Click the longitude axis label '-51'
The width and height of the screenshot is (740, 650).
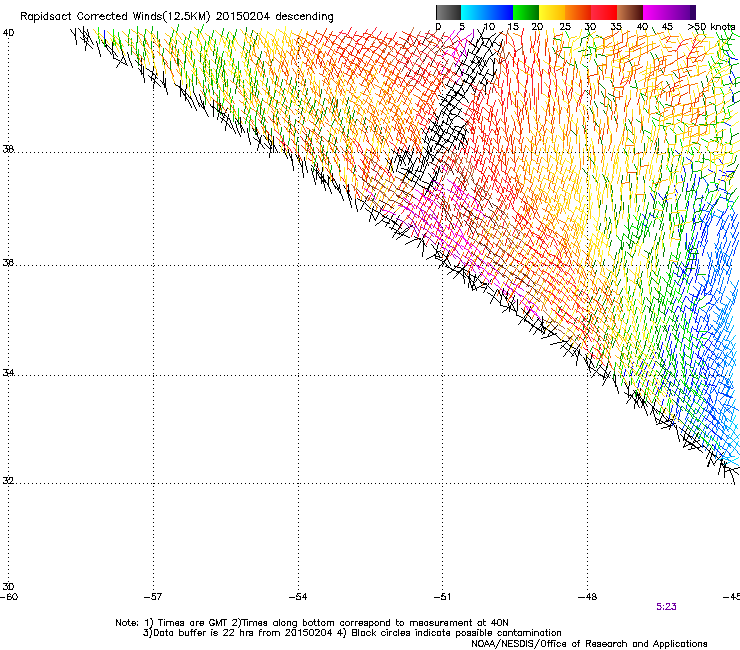pos(442,596)
